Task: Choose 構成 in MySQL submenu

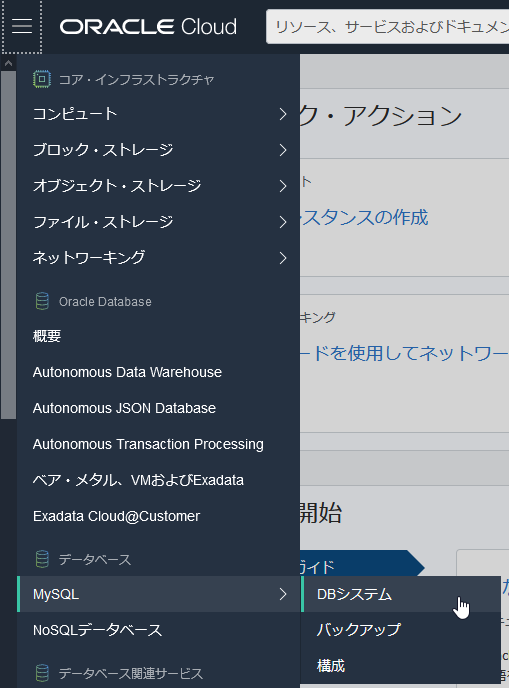Action: (x=401, y=666)
